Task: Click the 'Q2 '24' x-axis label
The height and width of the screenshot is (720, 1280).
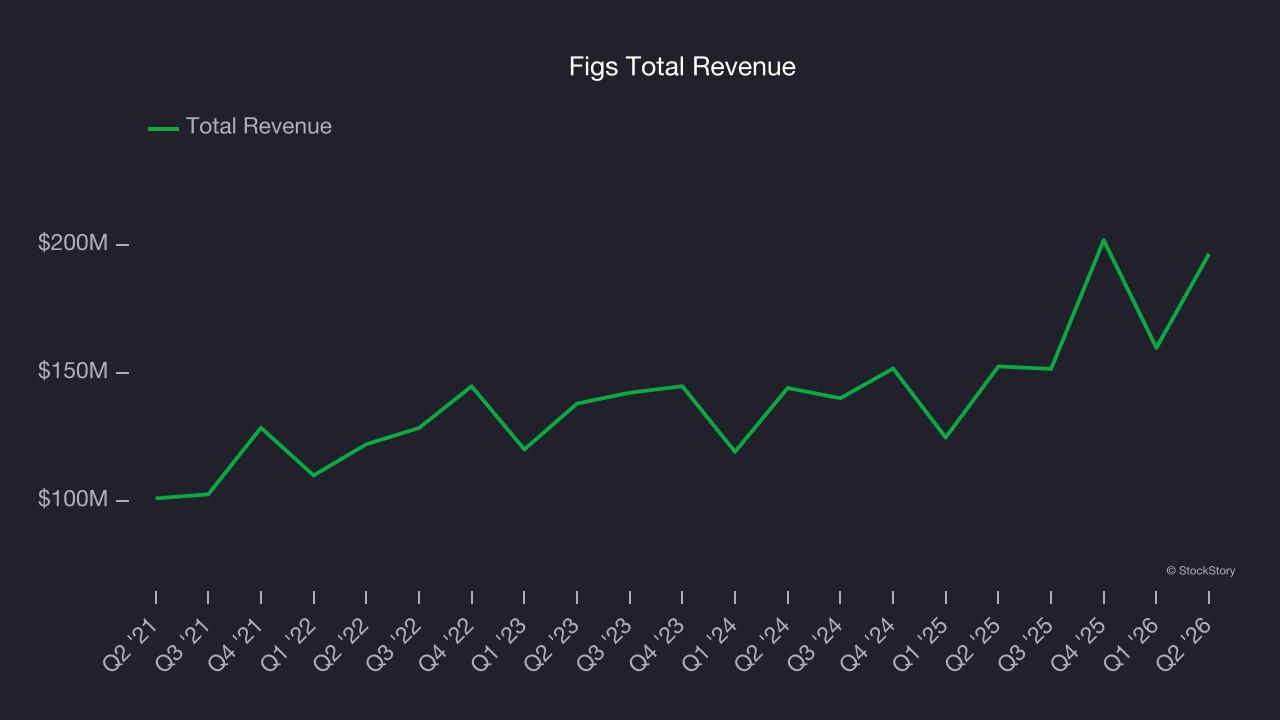Action: tap(764, 644)
